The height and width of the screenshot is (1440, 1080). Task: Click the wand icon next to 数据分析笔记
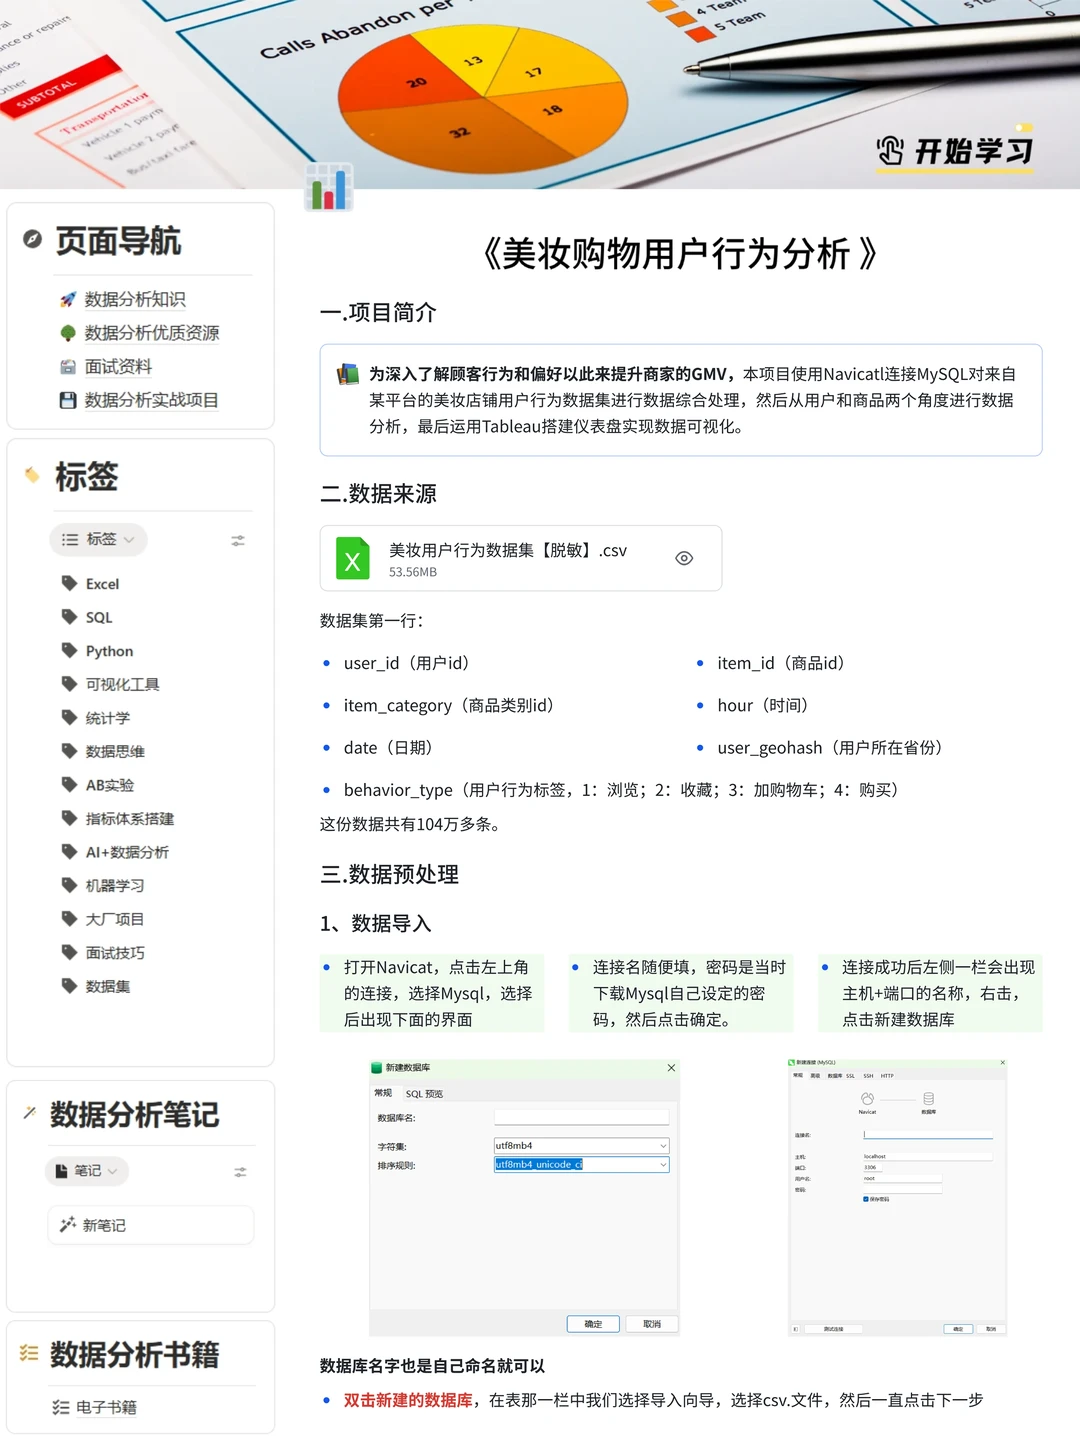[30, 1112]
